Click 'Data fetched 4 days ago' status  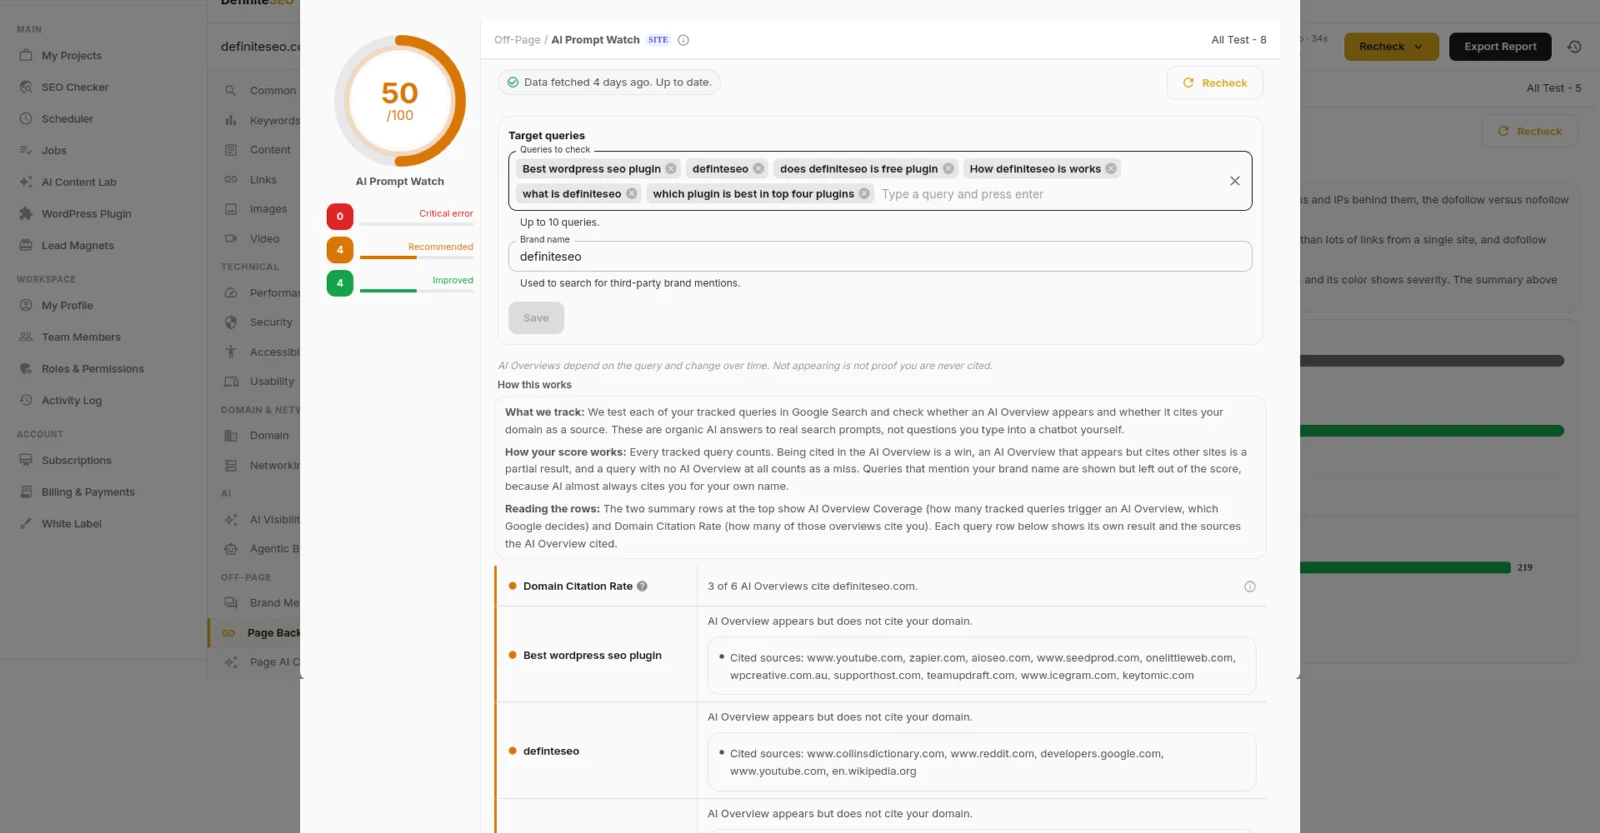[609, 83]
